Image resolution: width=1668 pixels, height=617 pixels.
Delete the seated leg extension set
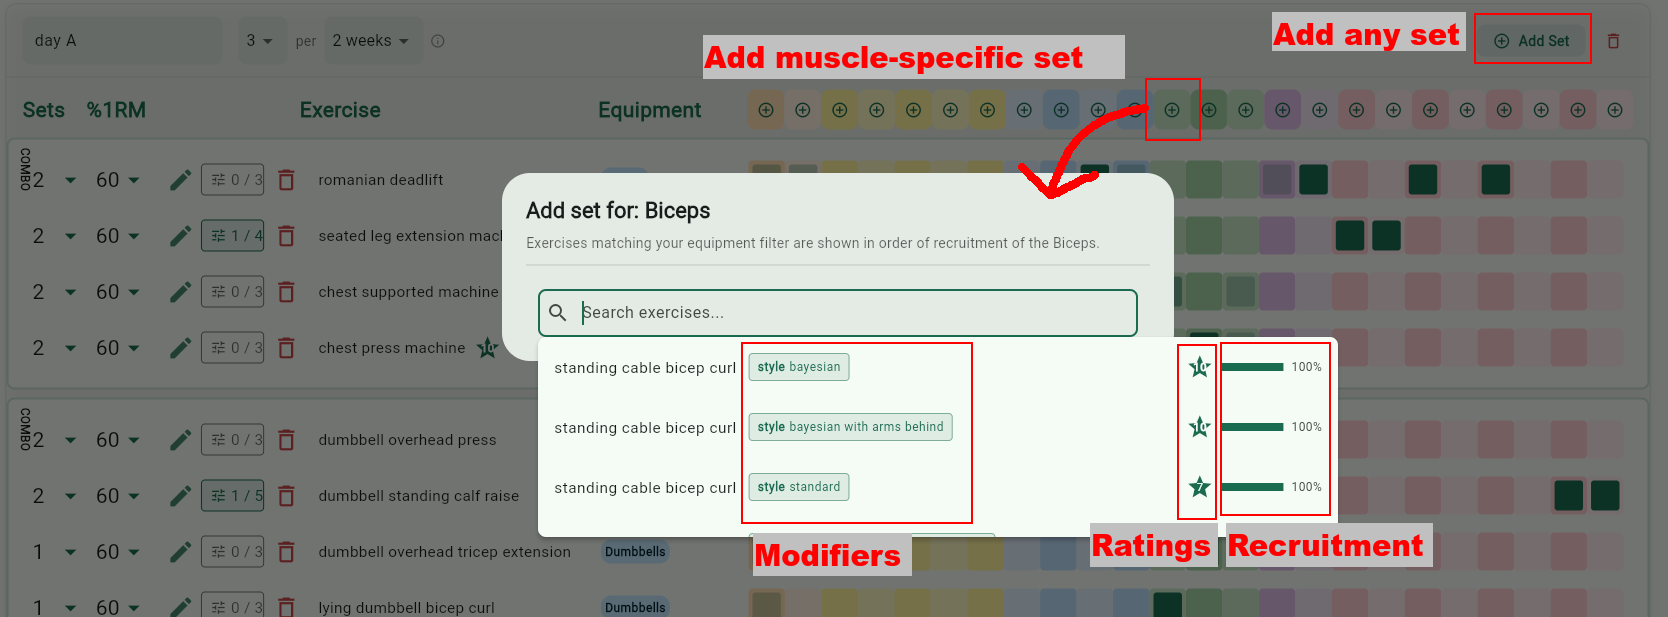tap(286, 236)
